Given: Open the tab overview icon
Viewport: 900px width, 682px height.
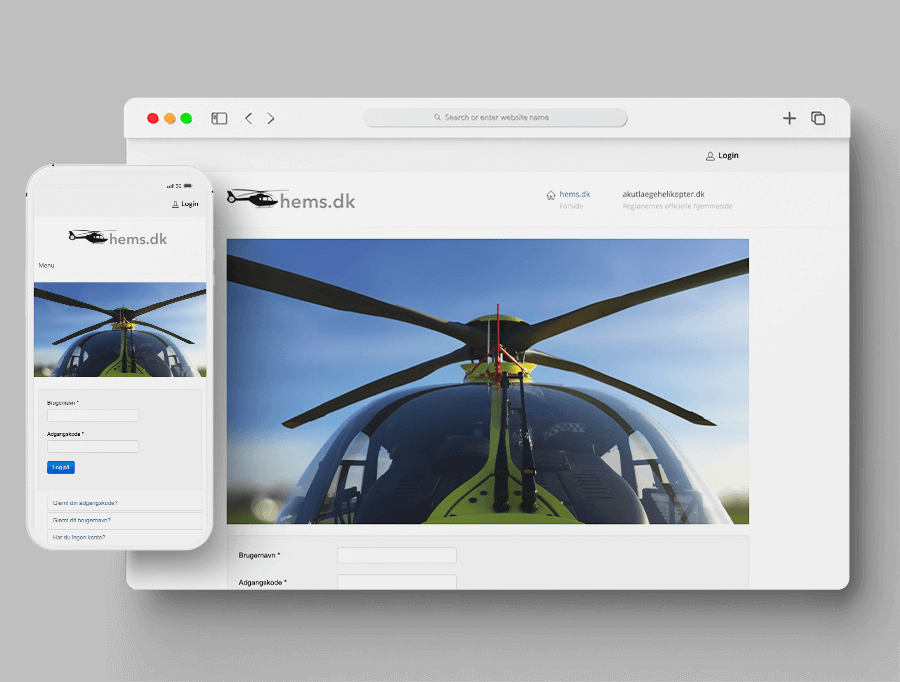Looking at the screenshot, I should pyautogui.click(x=818, y=118).
